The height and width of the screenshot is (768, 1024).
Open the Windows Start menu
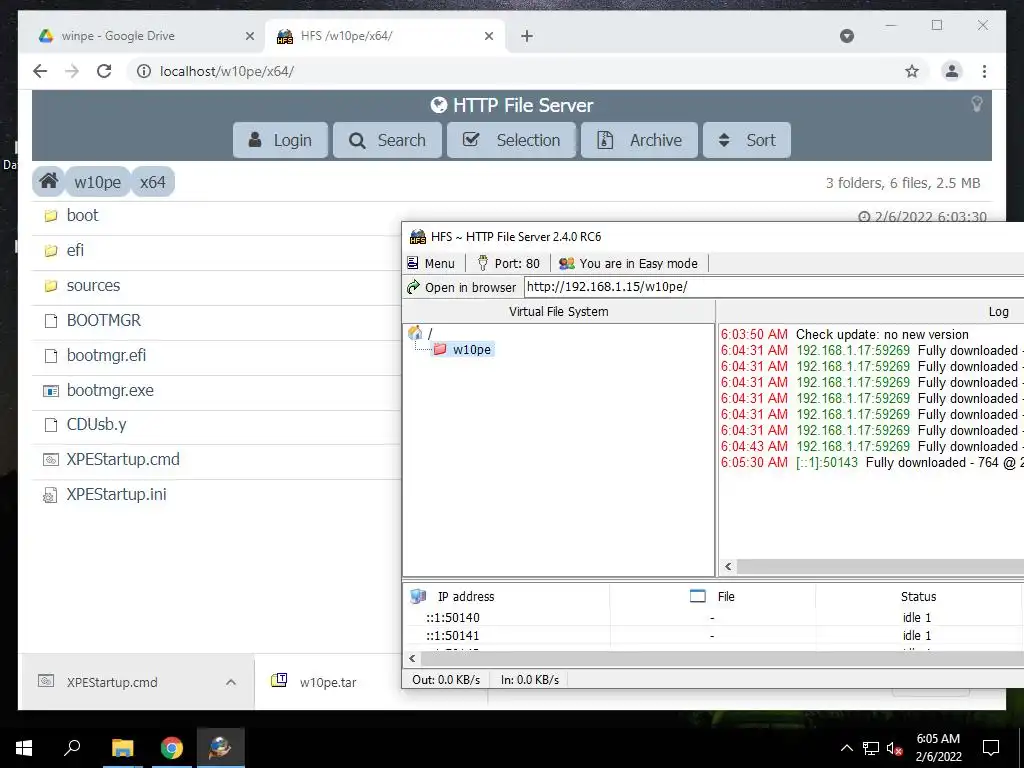click(x=24, y=748)
